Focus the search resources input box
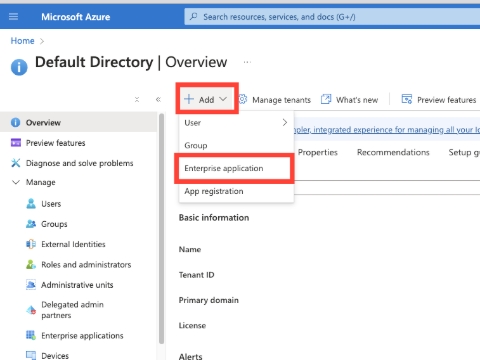 [332, 17]
